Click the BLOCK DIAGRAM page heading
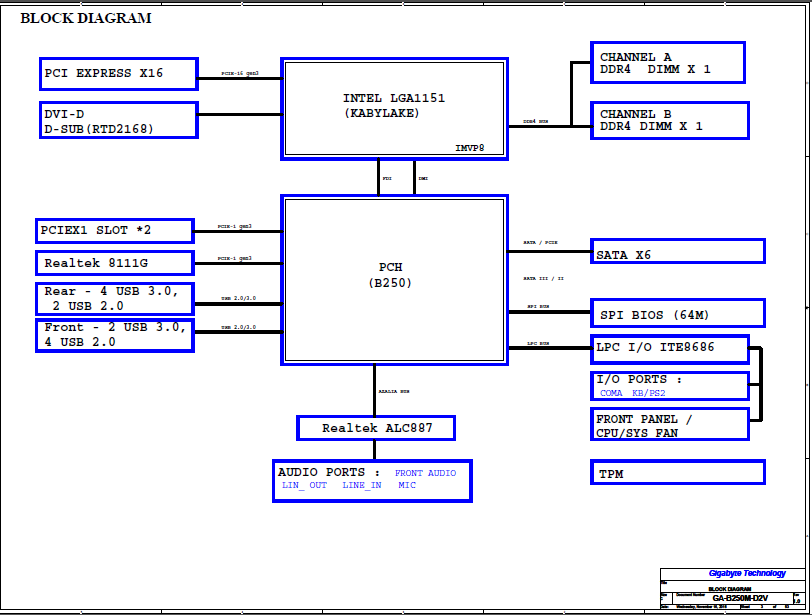This screenshot has width=812, height=615. pos(86,18)
